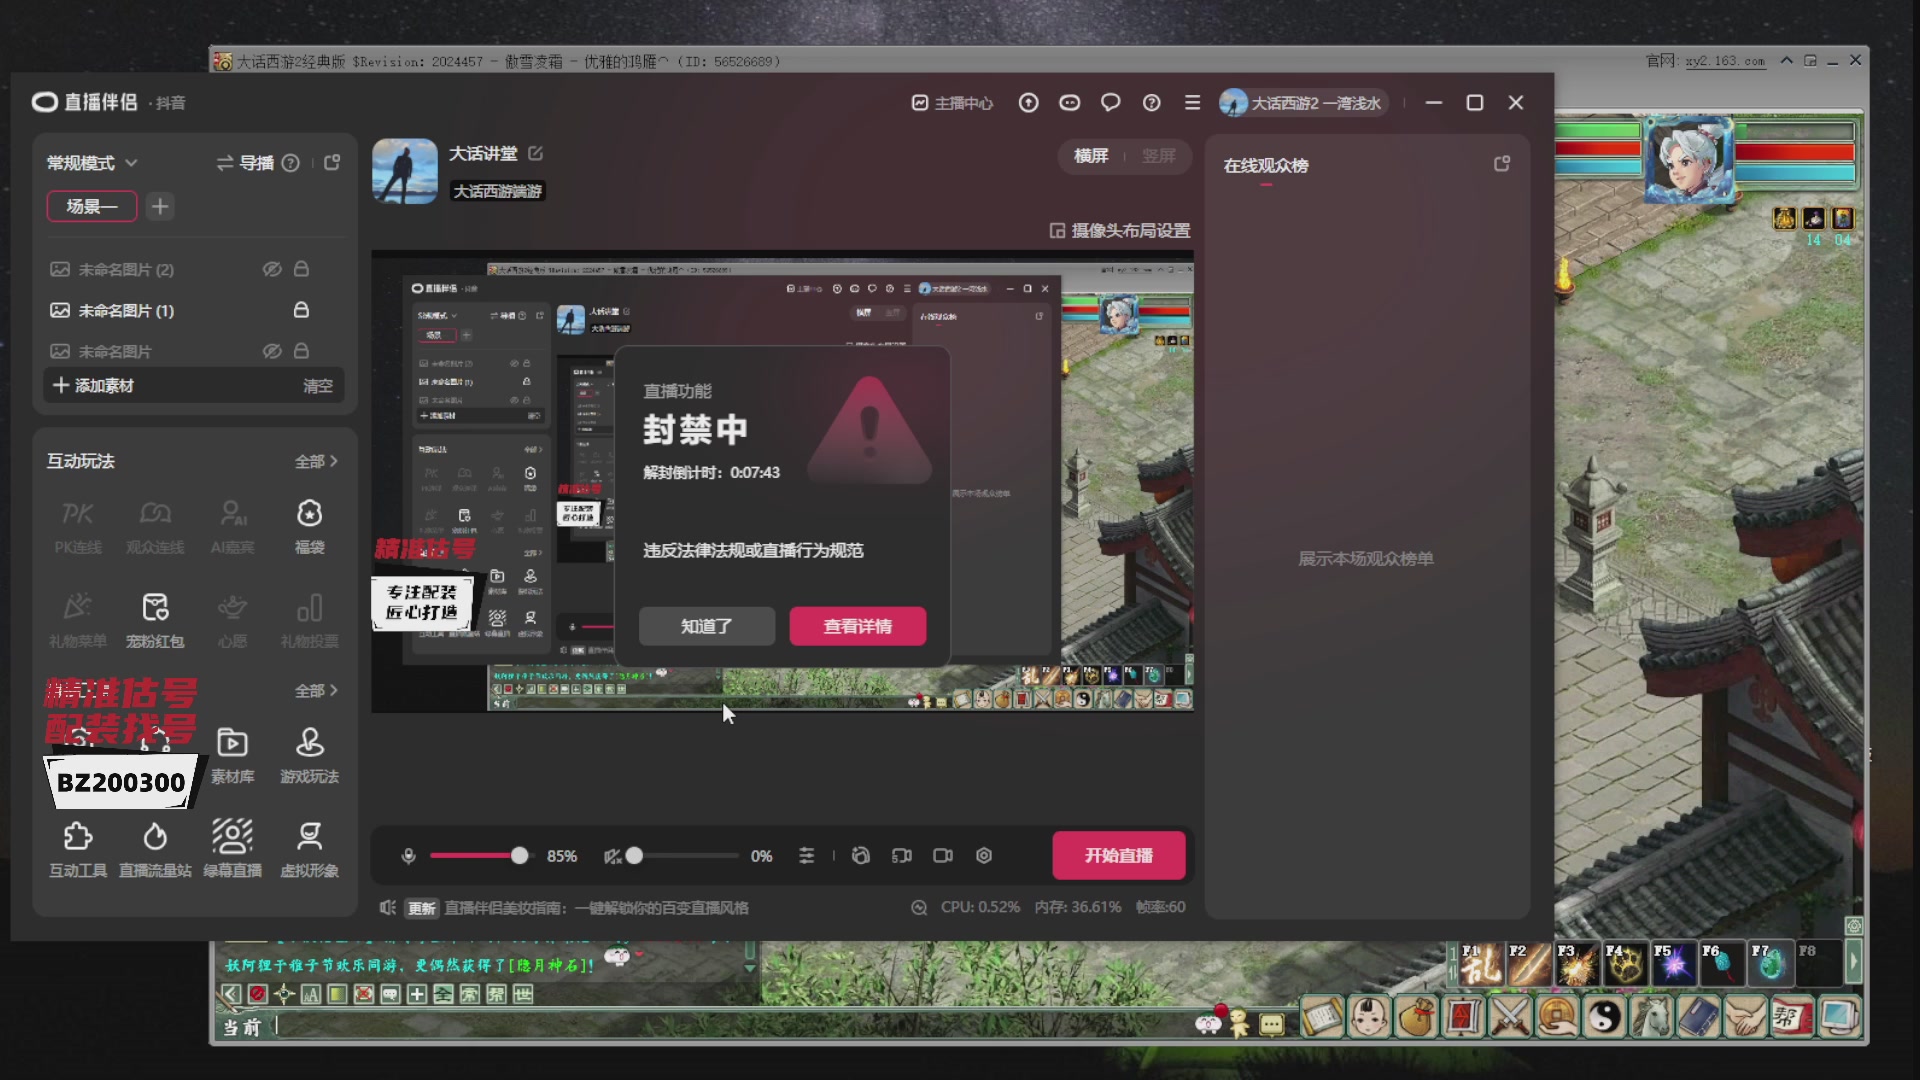
Task: Open the audio mixer settings icon
Action: (806, 856)
